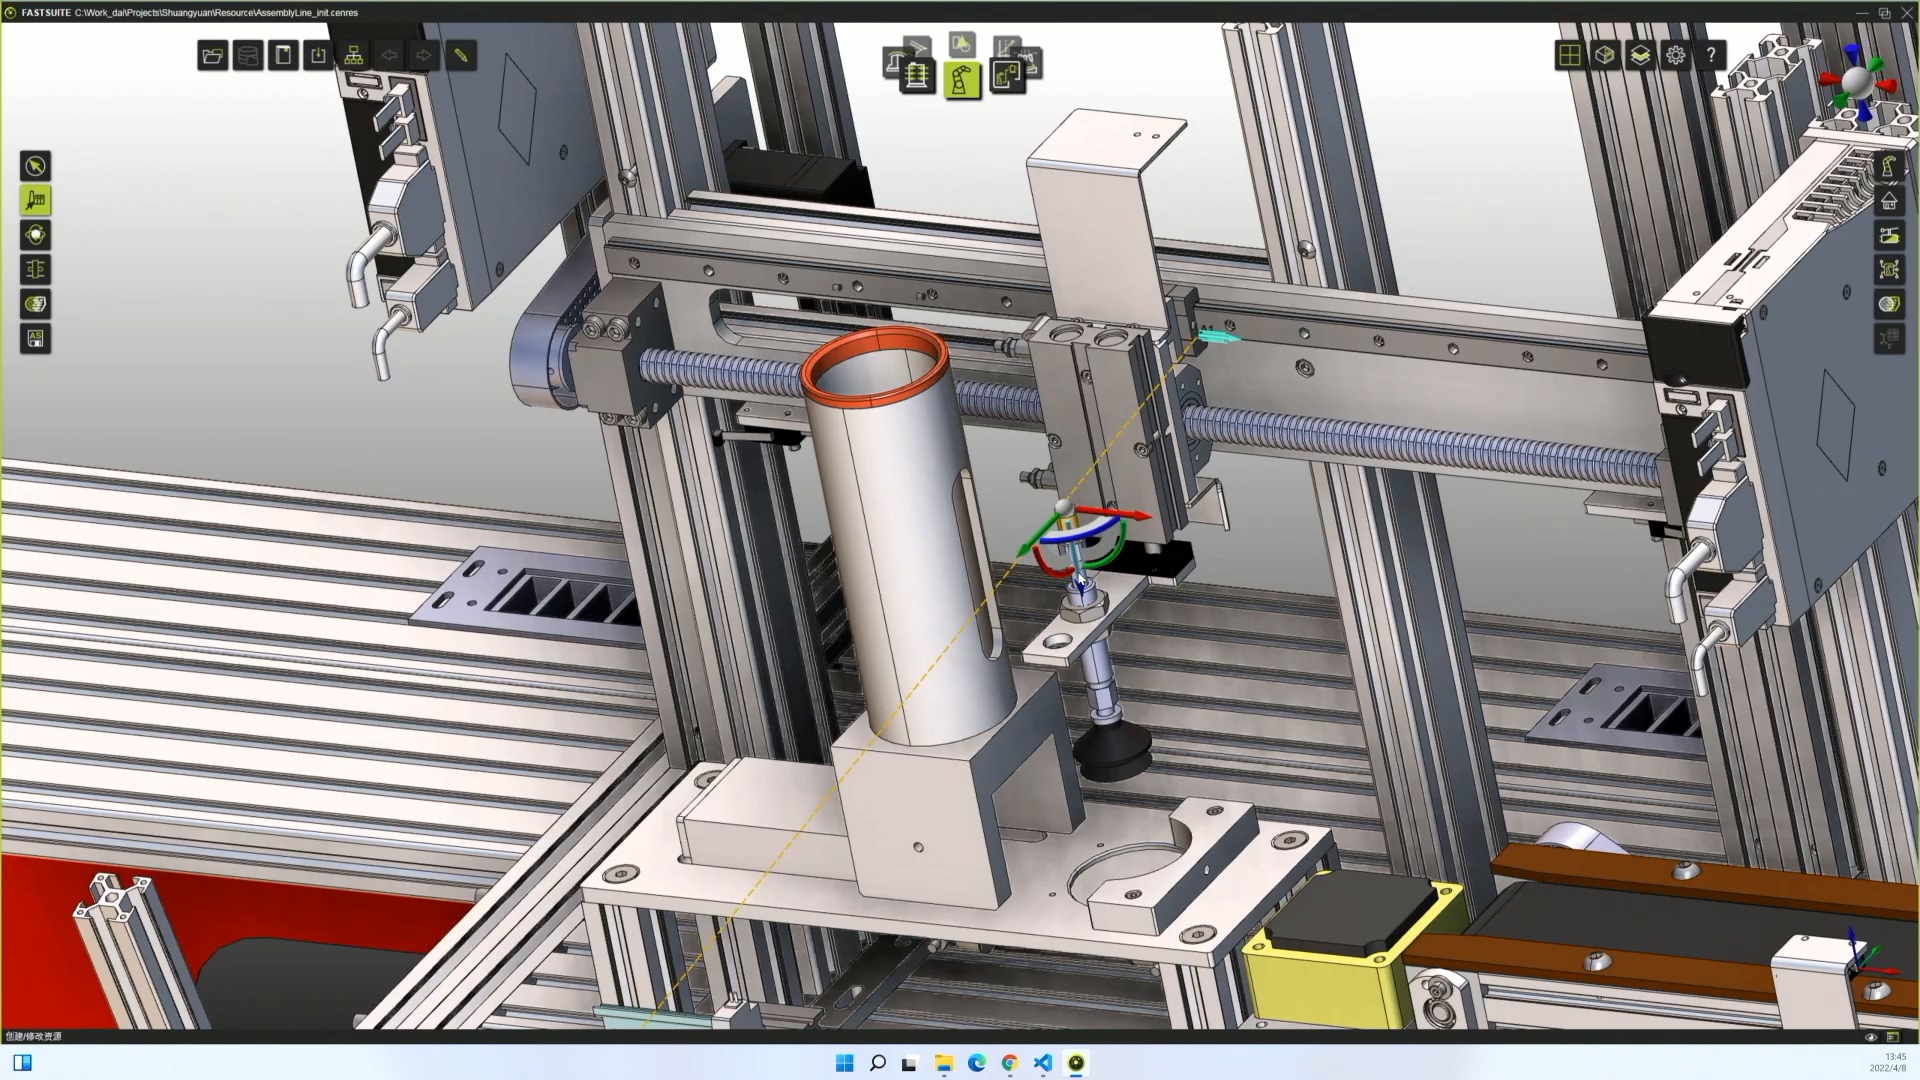Click the import/download arrow toolbar icon
1920x1080 pixels.
318,56
